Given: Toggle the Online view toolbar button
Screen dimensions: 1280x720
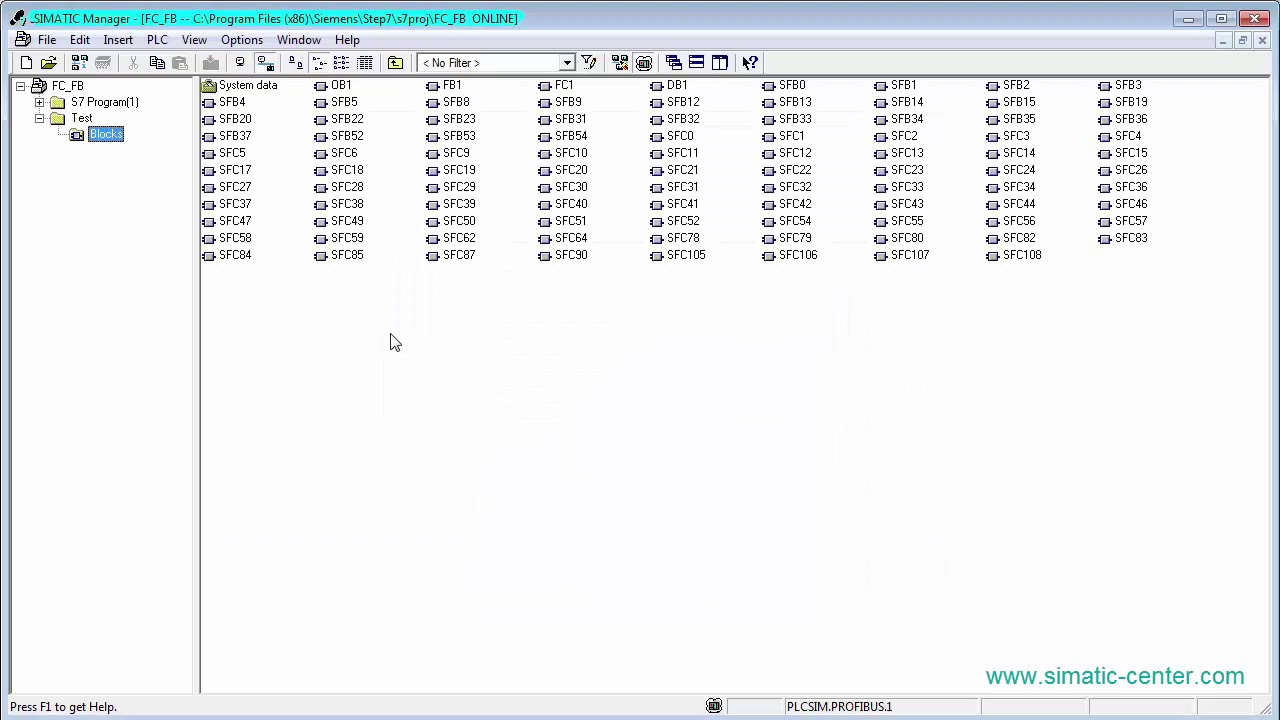Looking at the screenshot, I should pos(265,63).
